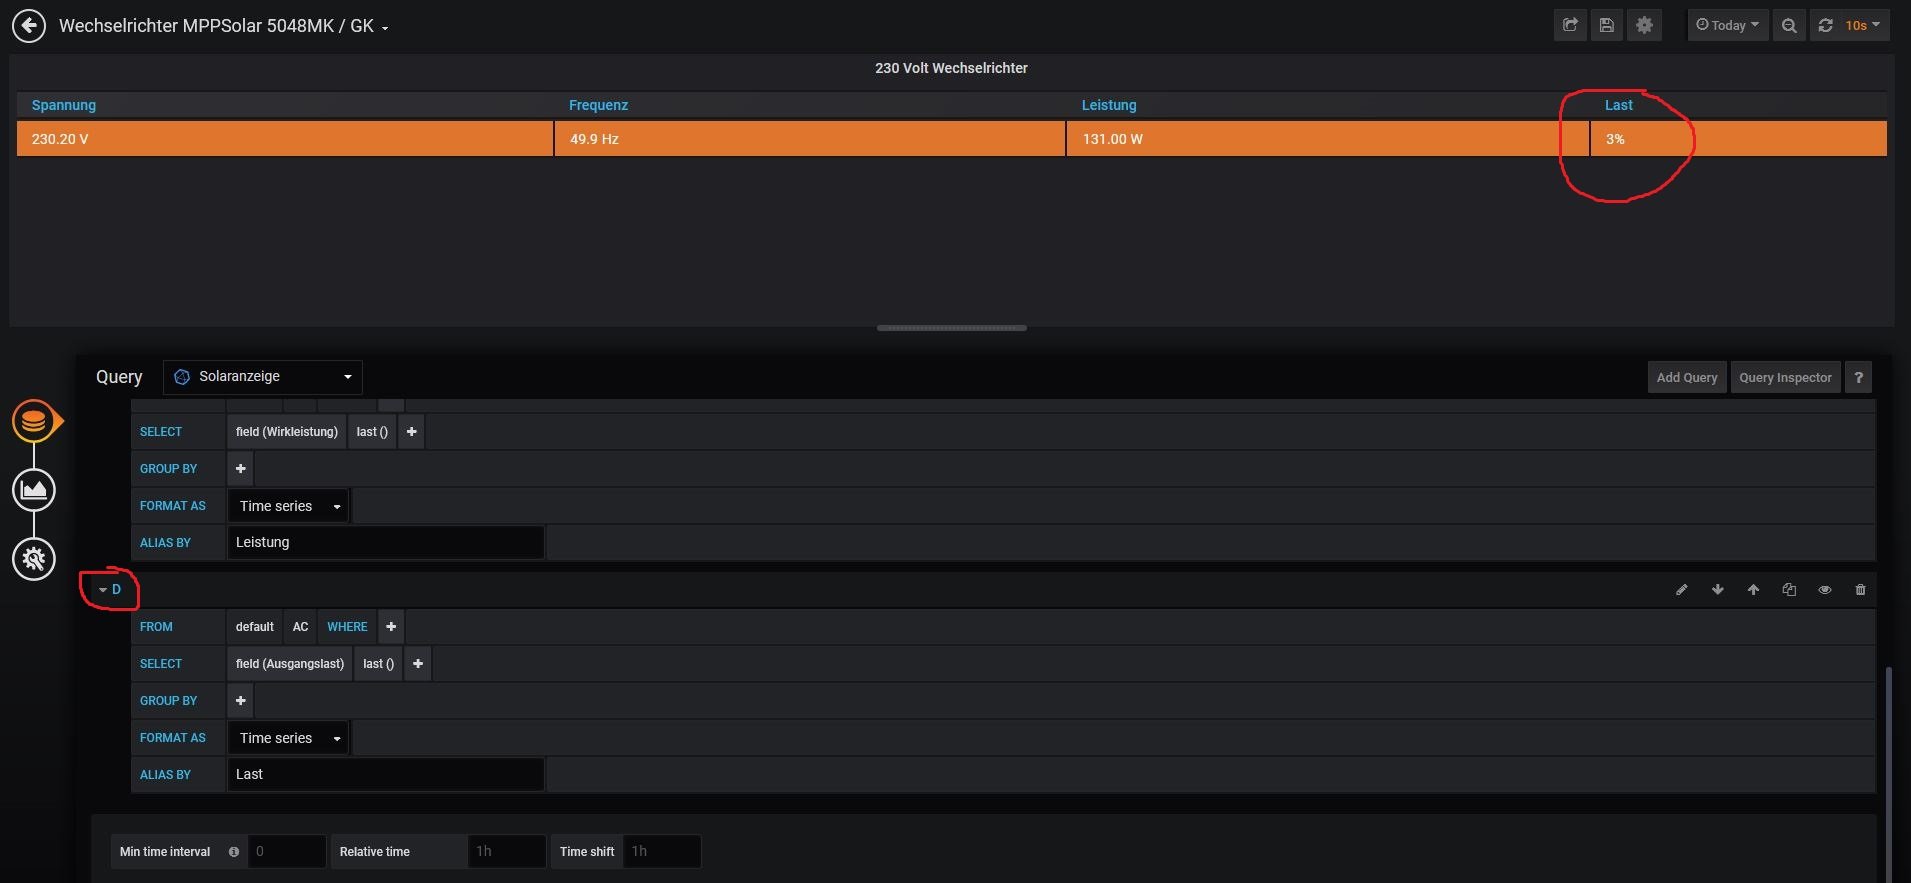Click the zoom out time range icon

click(x=1789, y=25)
